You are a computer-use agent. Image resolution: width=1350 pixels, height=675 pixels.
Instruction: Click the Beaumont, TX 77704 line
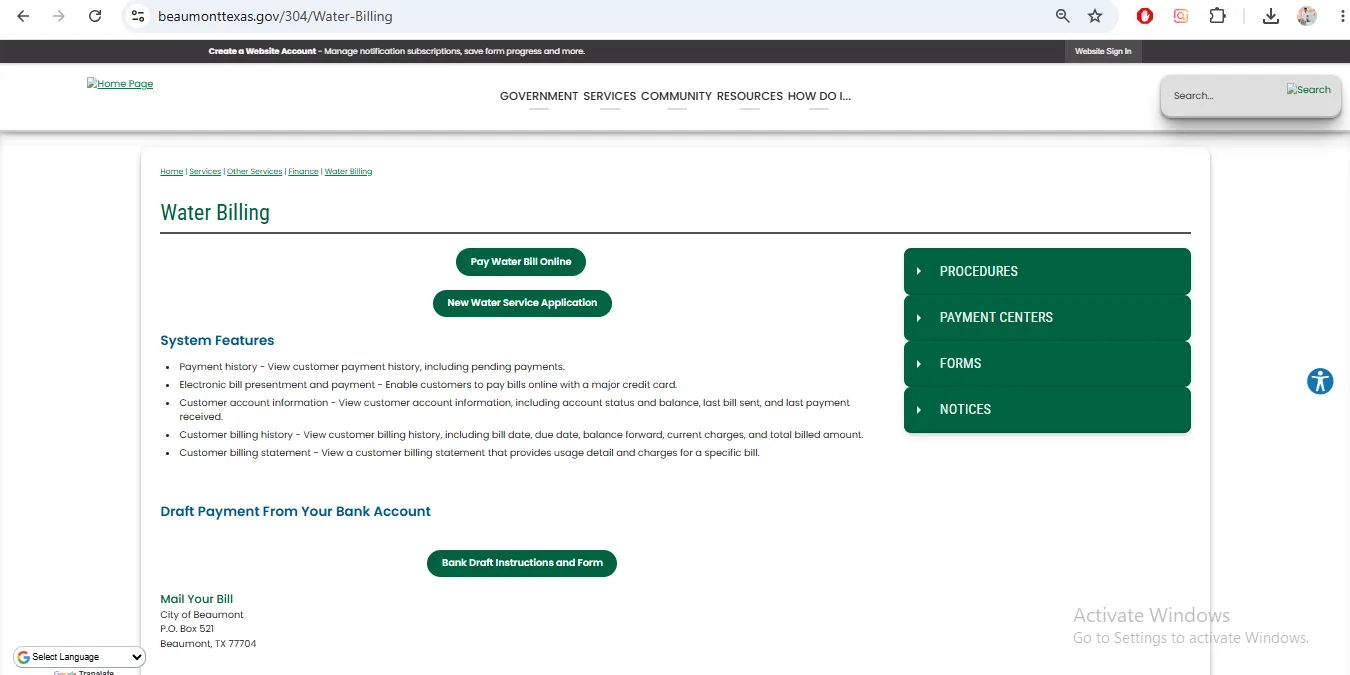[x=208, y=644]
